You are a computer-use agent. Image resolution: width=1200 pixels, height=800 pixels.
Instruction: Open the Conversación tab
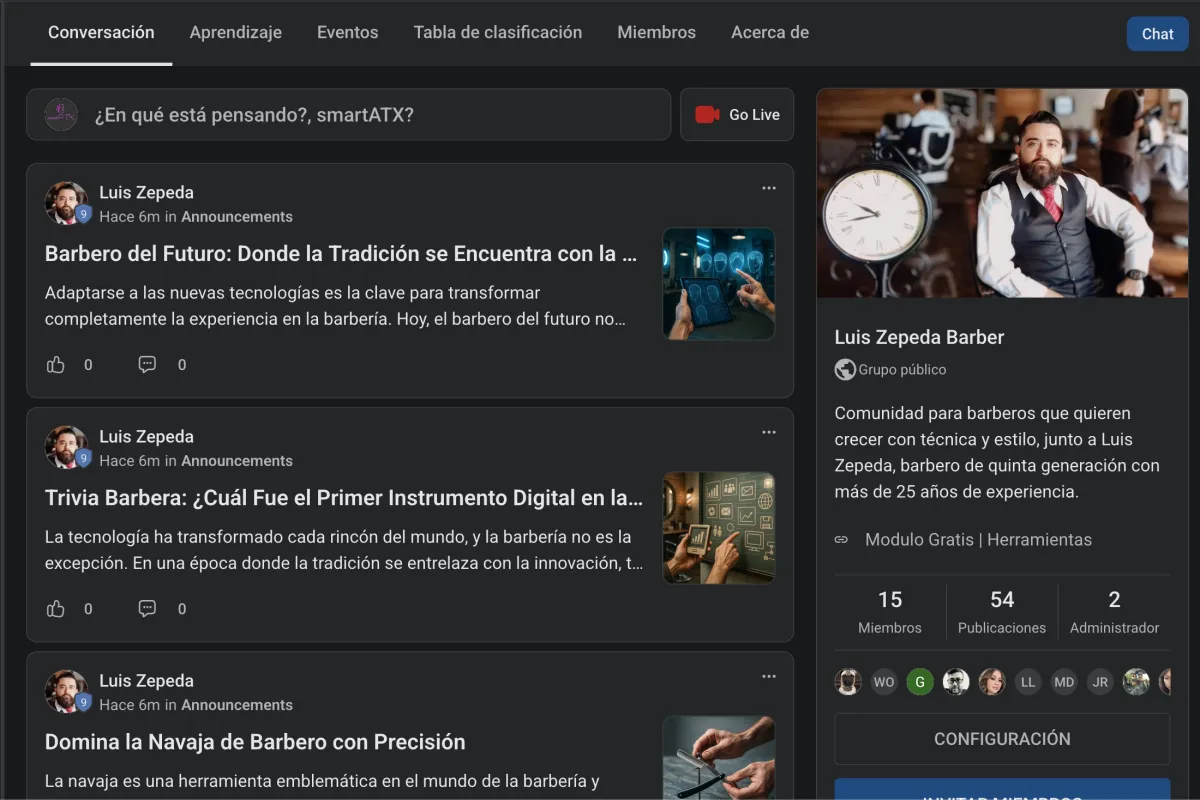[101, 33]
